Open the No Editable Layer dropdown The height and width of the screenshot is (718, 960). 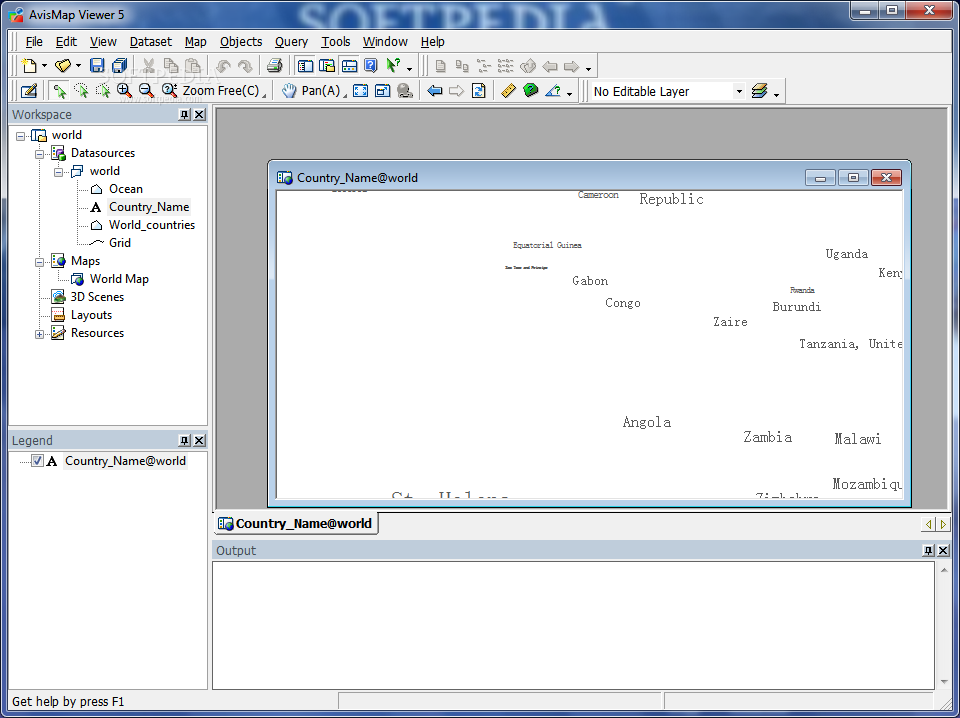pos(739,91)
